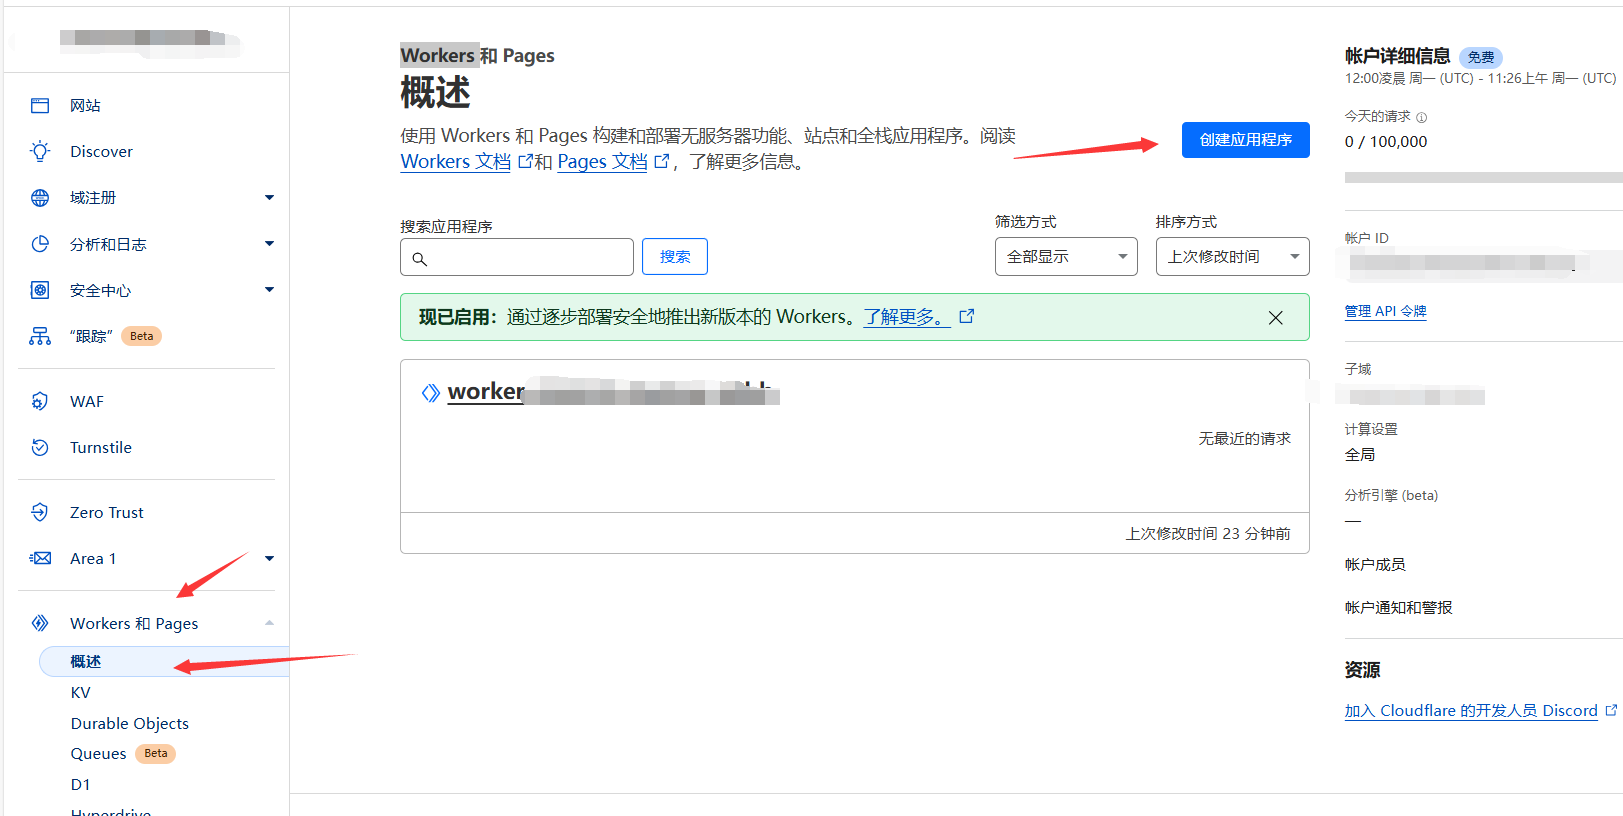Select KV in the sidebar submenu
The height and width of the screenshot is (816, 1623).
pos(81,693)
